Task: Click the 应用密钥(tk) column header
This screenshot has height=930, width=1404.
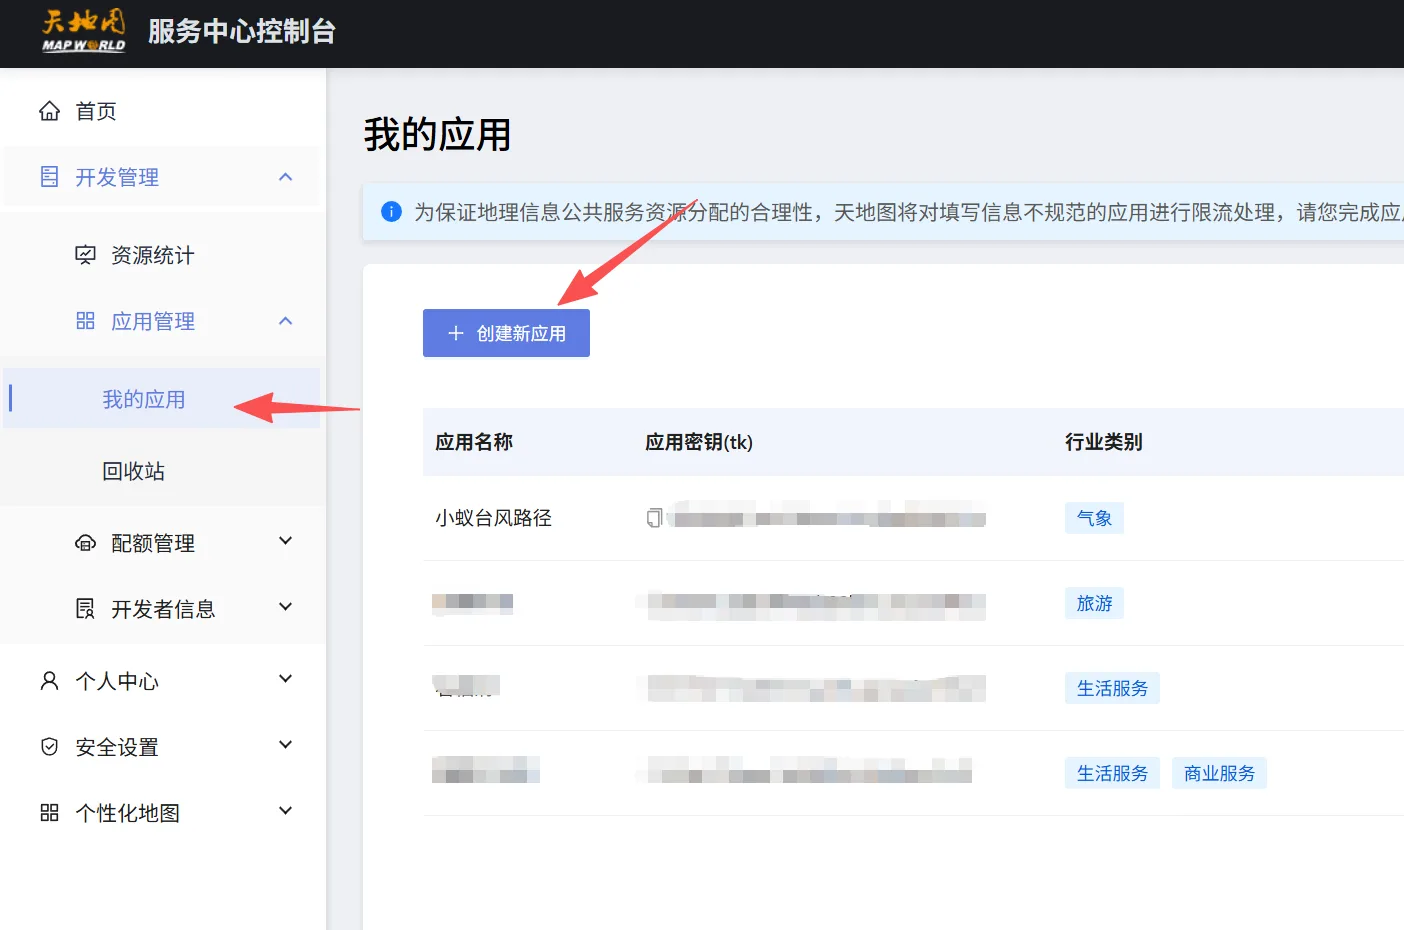Action: [699, 442]
